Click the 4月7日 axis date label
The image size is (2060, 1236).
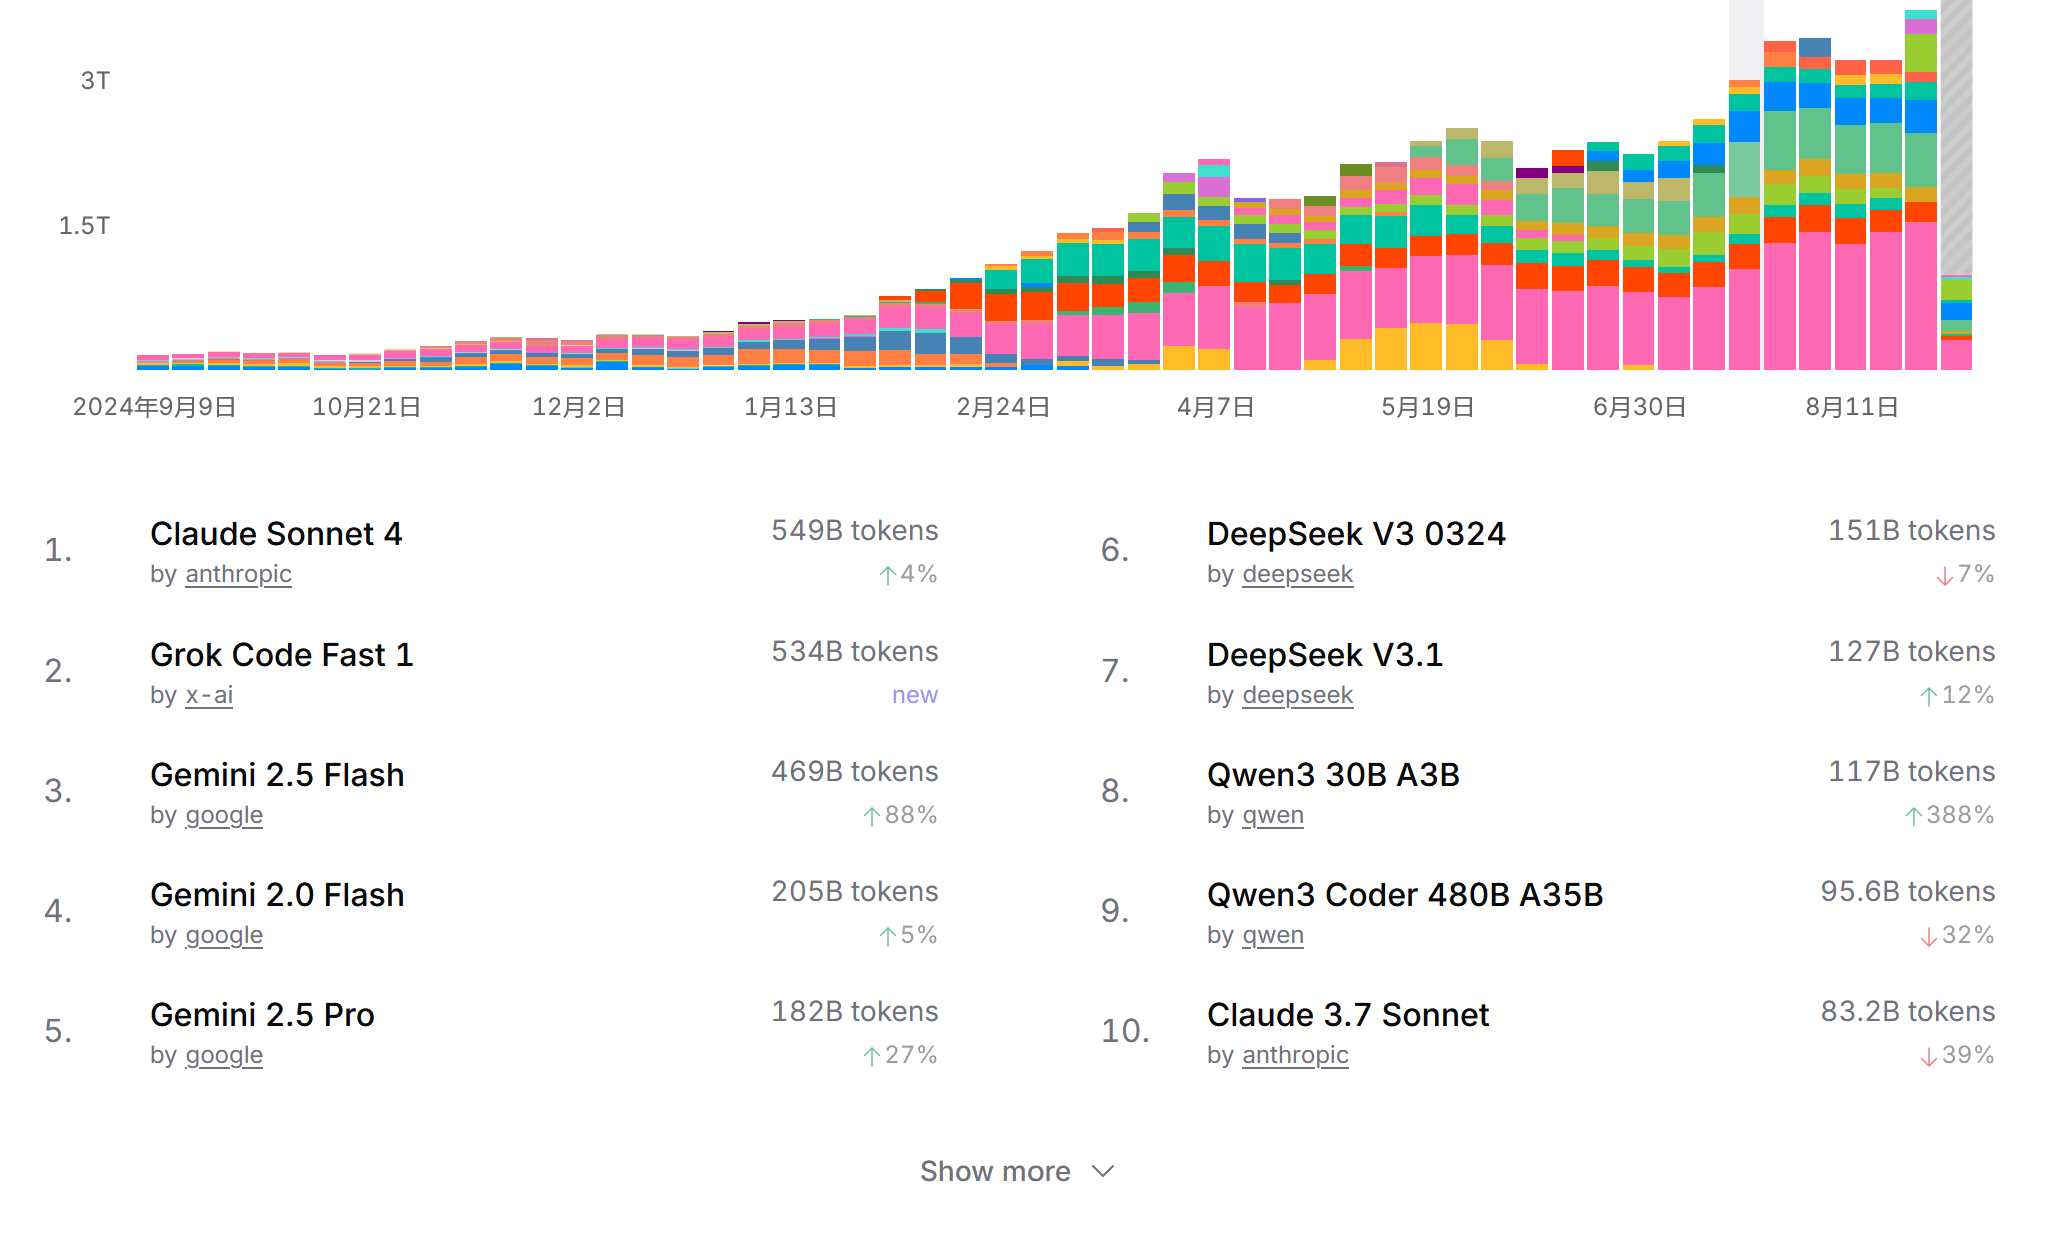[x=1215, y=407]
